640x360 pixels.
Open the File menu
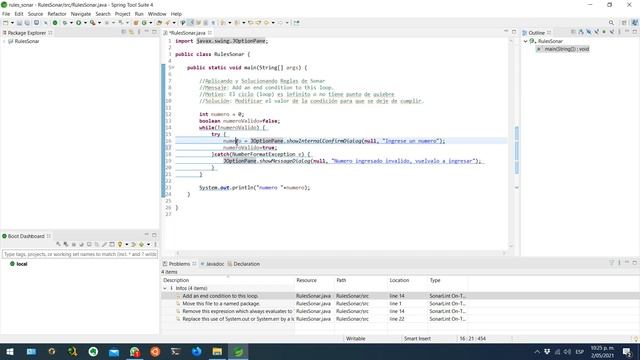(x=6, y=14)
